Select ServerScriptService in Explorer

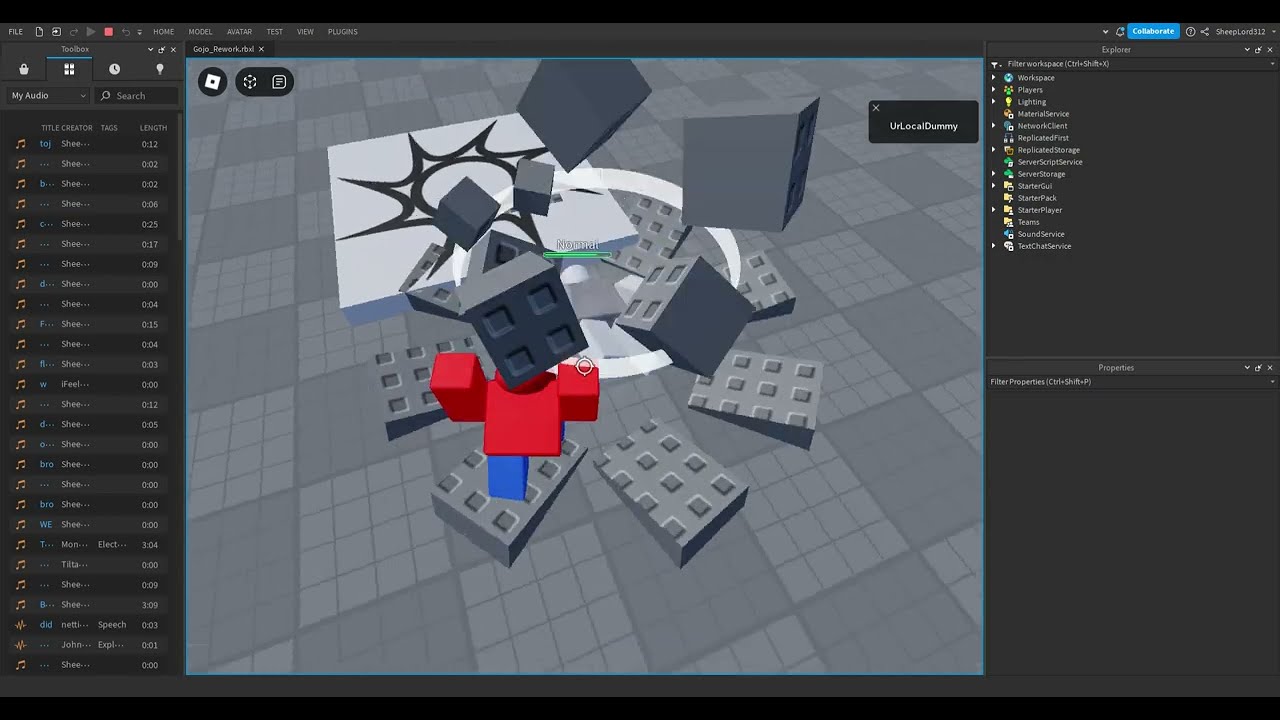pos(1050,162)
